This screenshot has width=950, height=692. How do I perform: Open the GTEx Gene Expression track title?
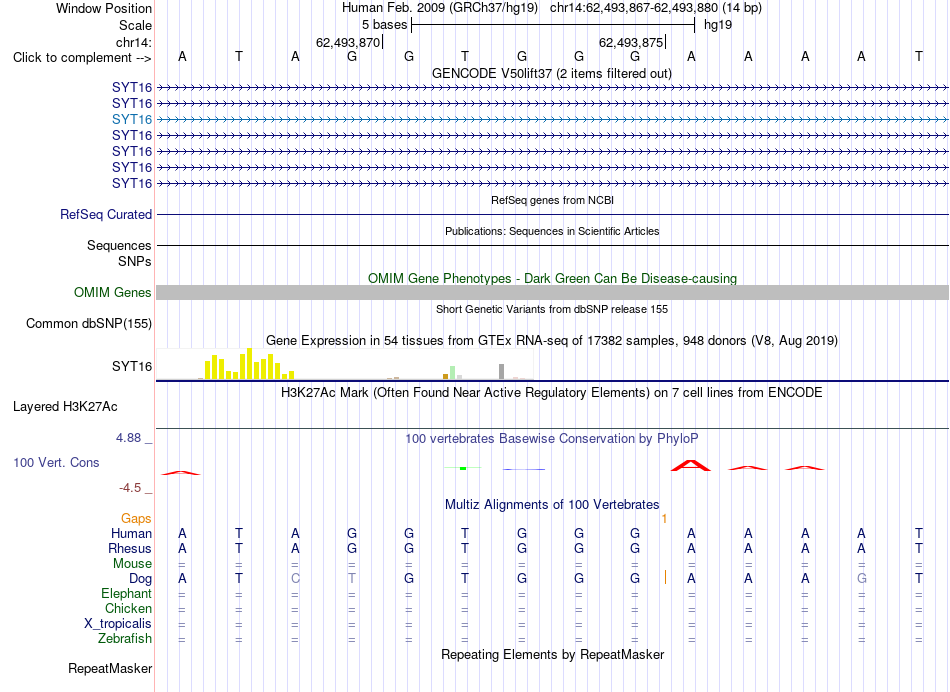coord(552,341)
